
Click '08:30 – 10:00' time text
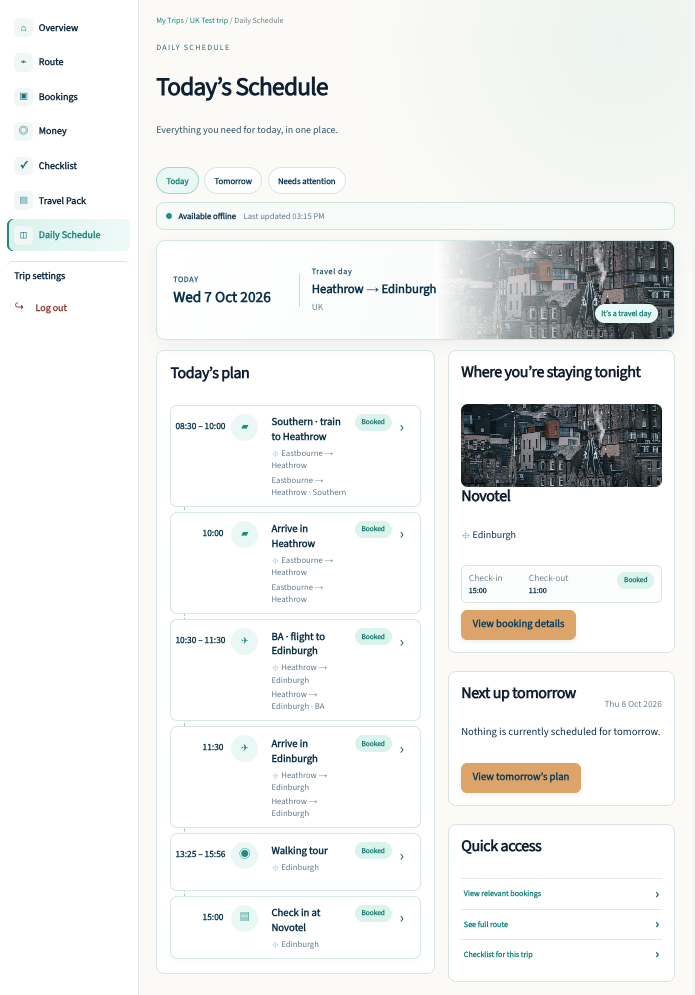click(201, 426)
